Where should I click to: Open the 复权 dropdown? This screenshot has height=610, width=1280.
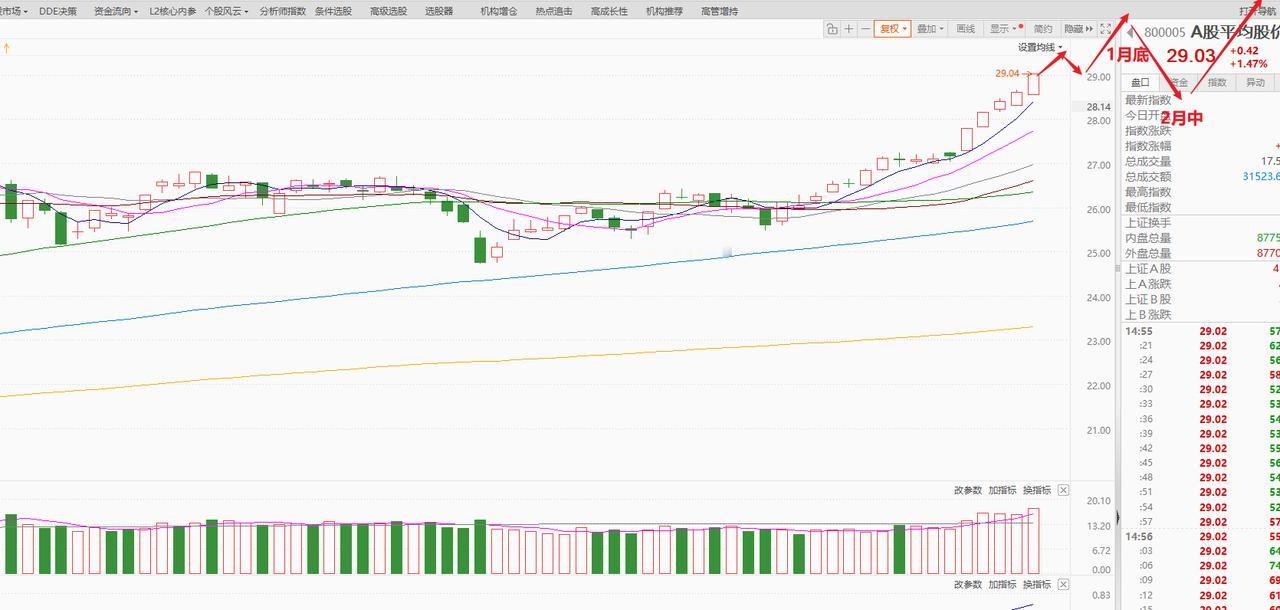[892, 29]
